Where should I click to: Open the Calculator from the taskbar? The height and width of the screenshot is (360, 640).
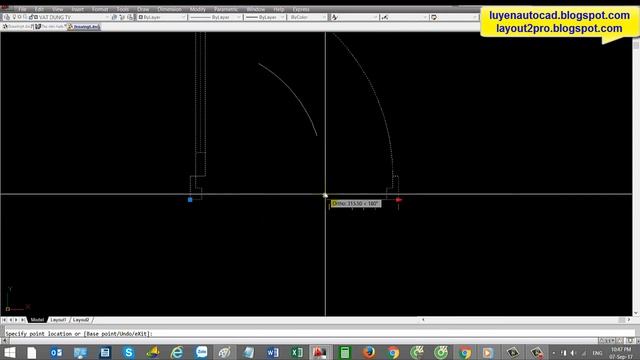point(345,352)
